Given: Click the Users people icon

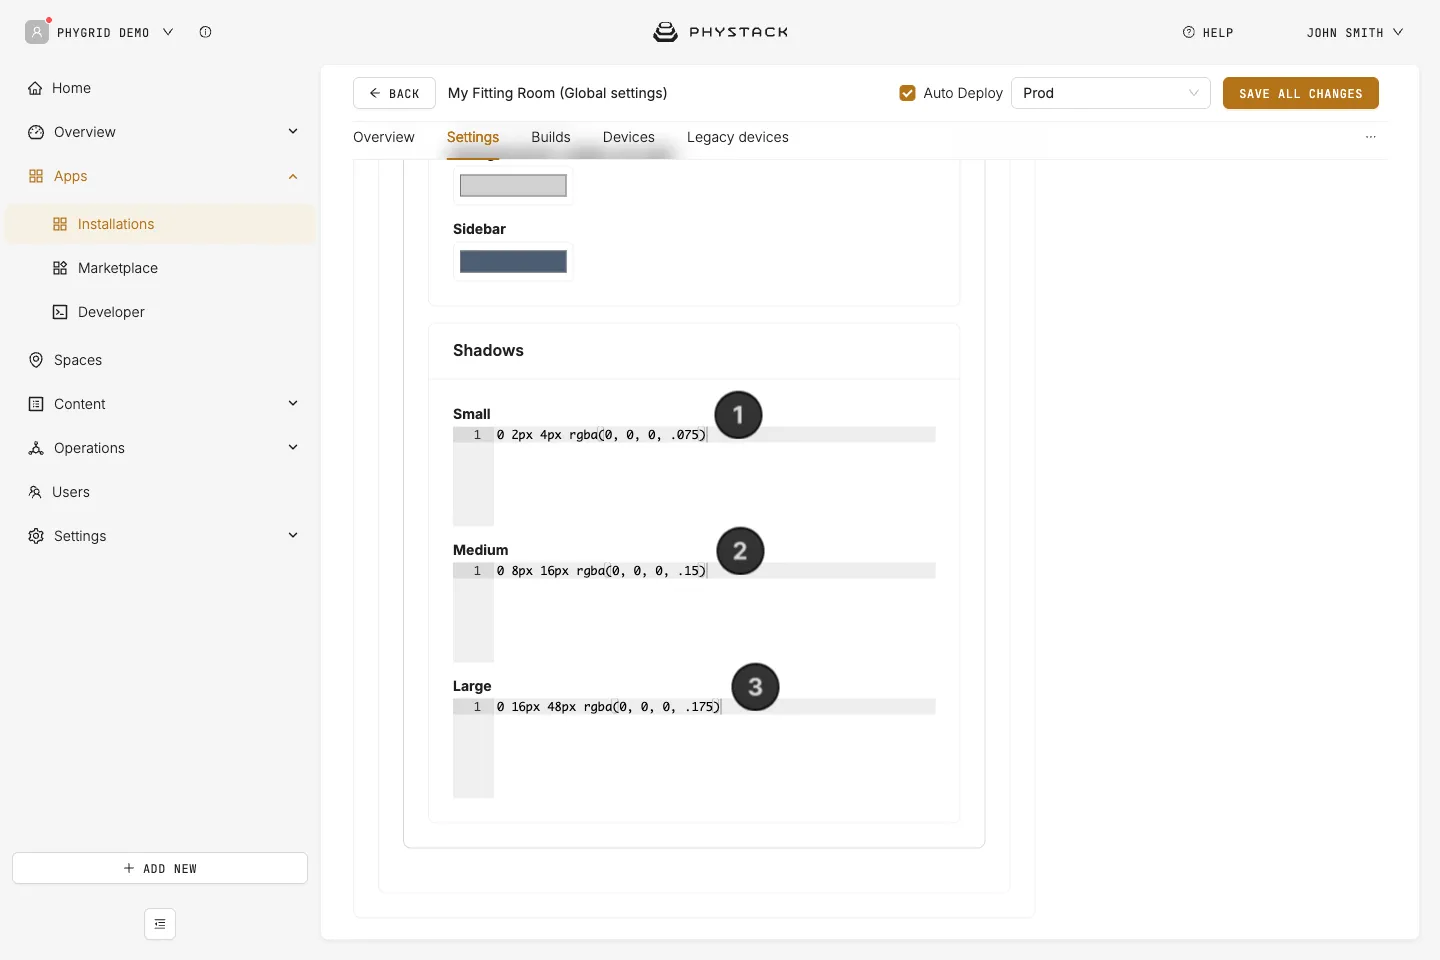Looking at the screenshot, I should point(35,492).
